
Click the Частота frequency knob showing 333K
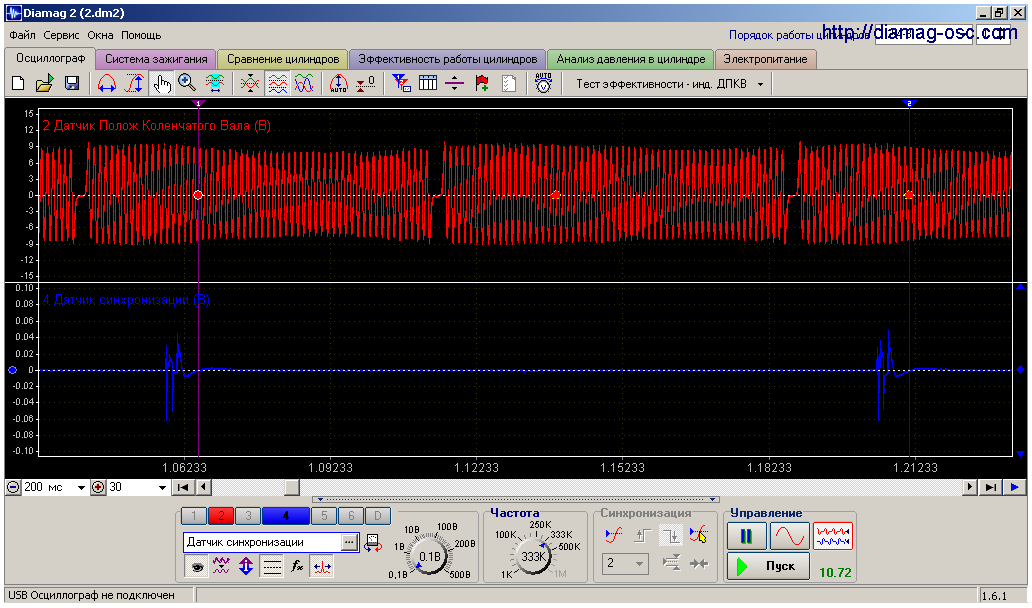(532, 557)
